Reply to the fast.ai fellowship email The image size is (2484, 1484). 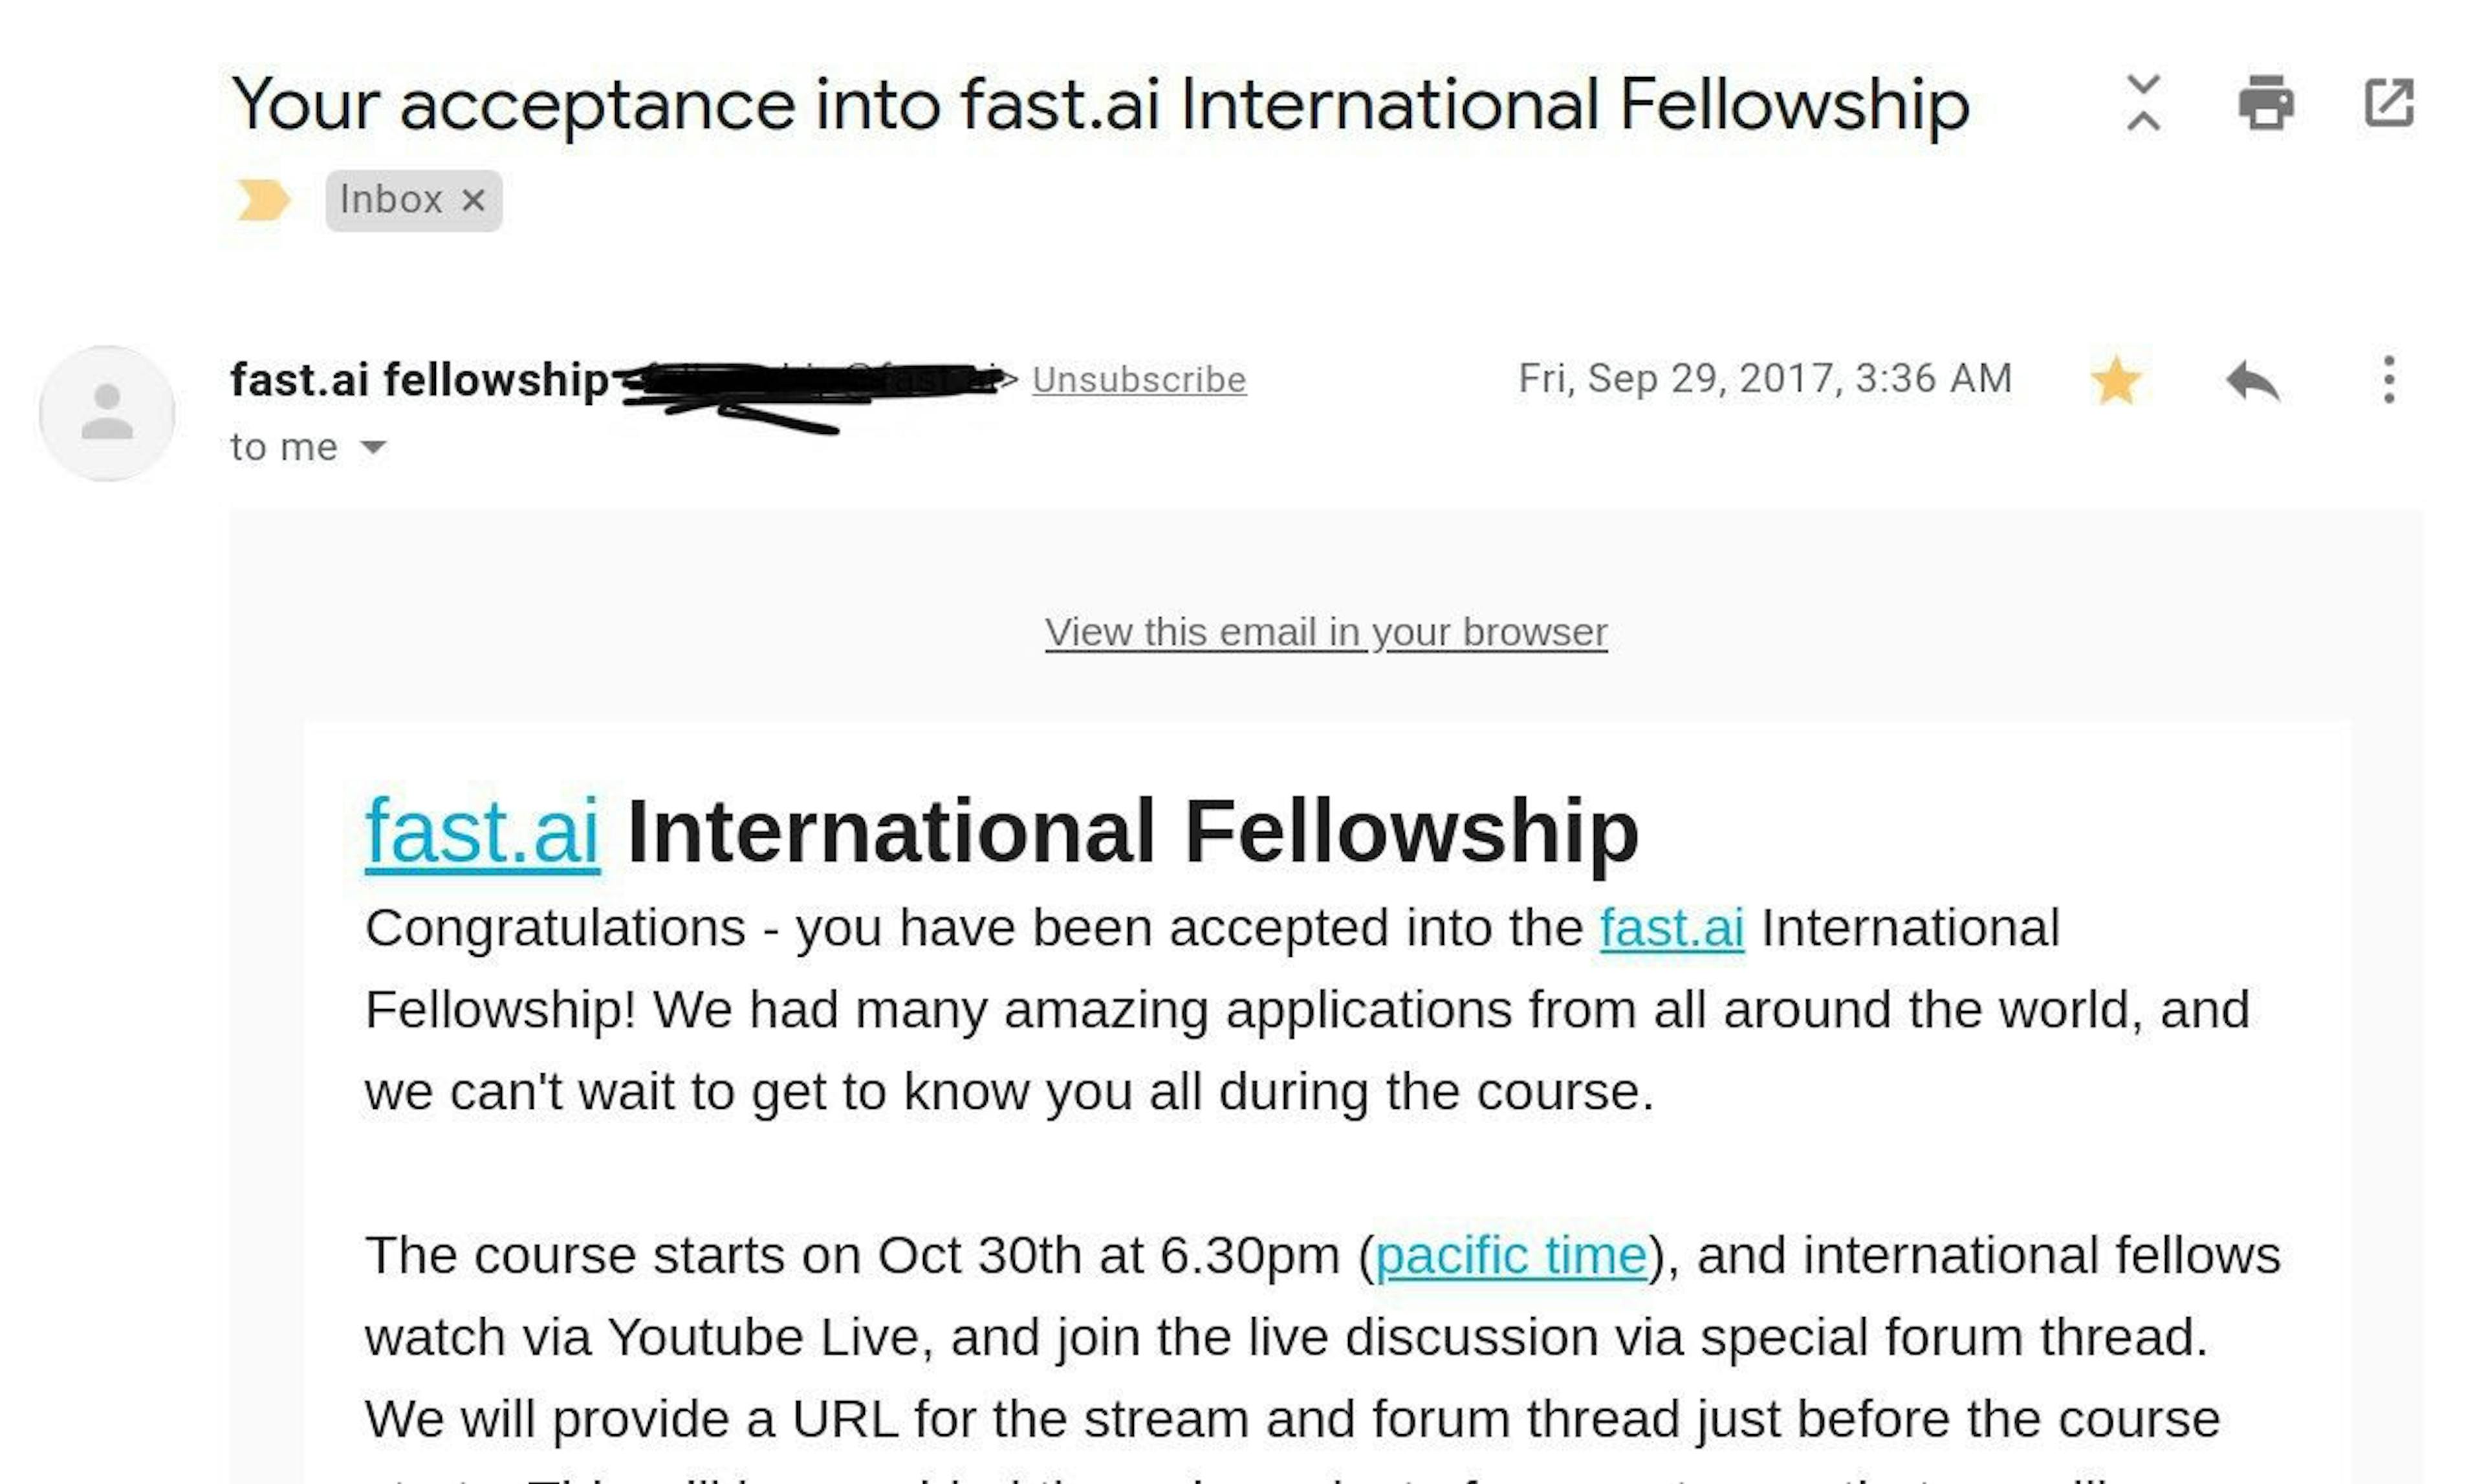2252,381
